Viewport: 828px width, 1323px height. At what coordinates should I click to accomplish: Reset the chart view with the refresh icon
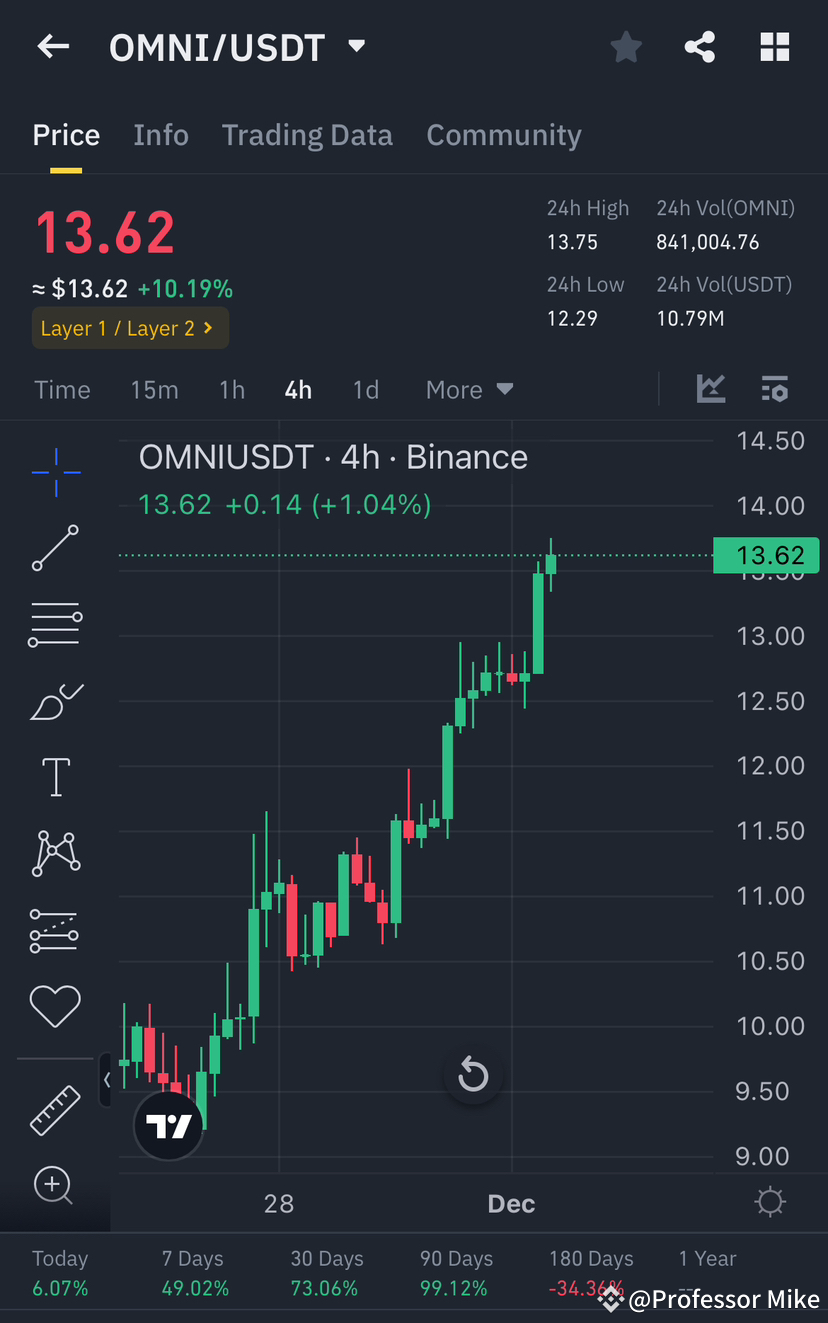pyautogui.click(x=472, y=1074)
